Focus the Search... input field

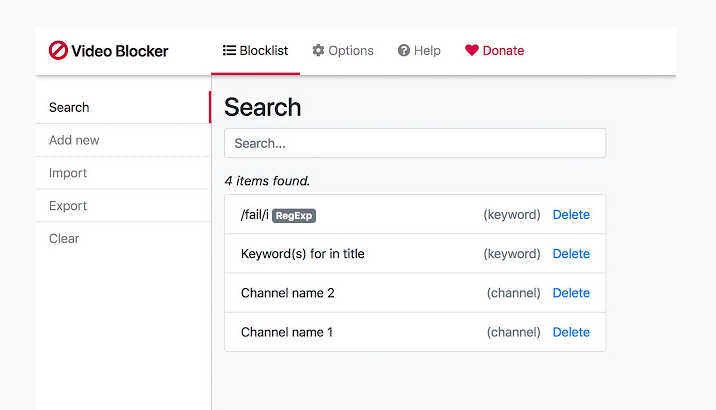coord(414,143)
